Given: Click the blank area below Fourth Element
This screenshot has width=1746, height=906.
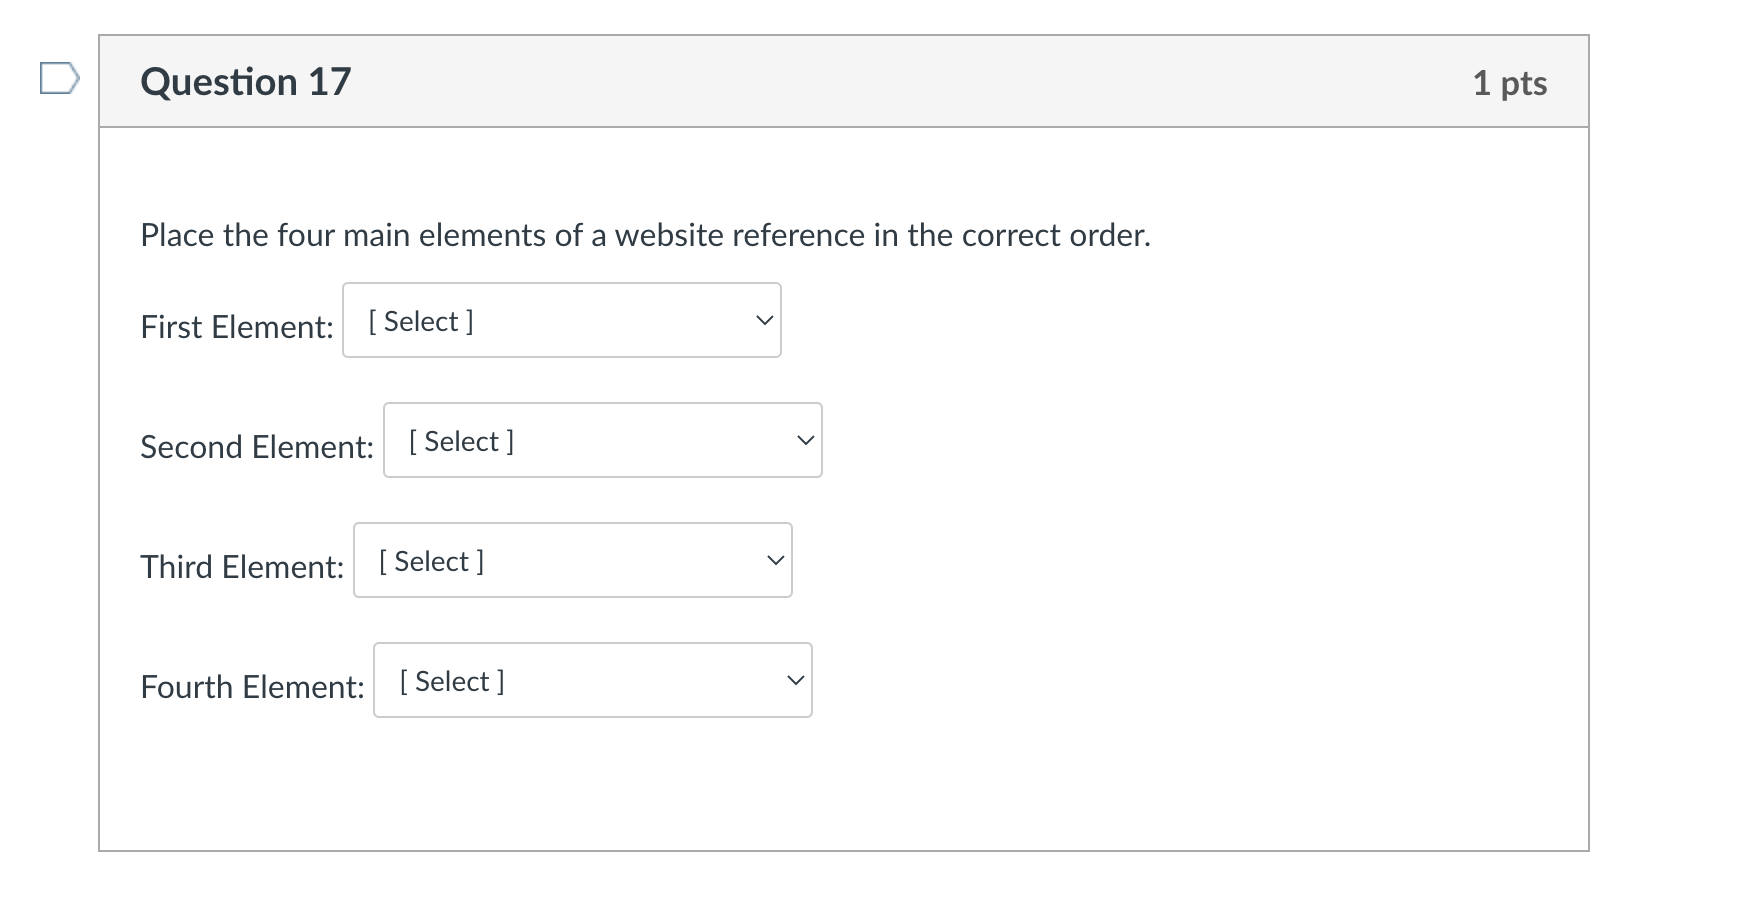Looking at the screenshot, I should tap(844, 785).
